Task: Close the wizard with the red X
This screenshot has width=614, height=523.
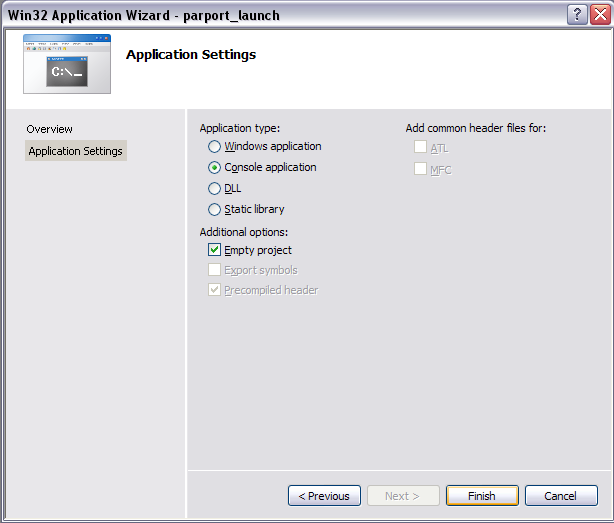Action: tap(600, 15)
